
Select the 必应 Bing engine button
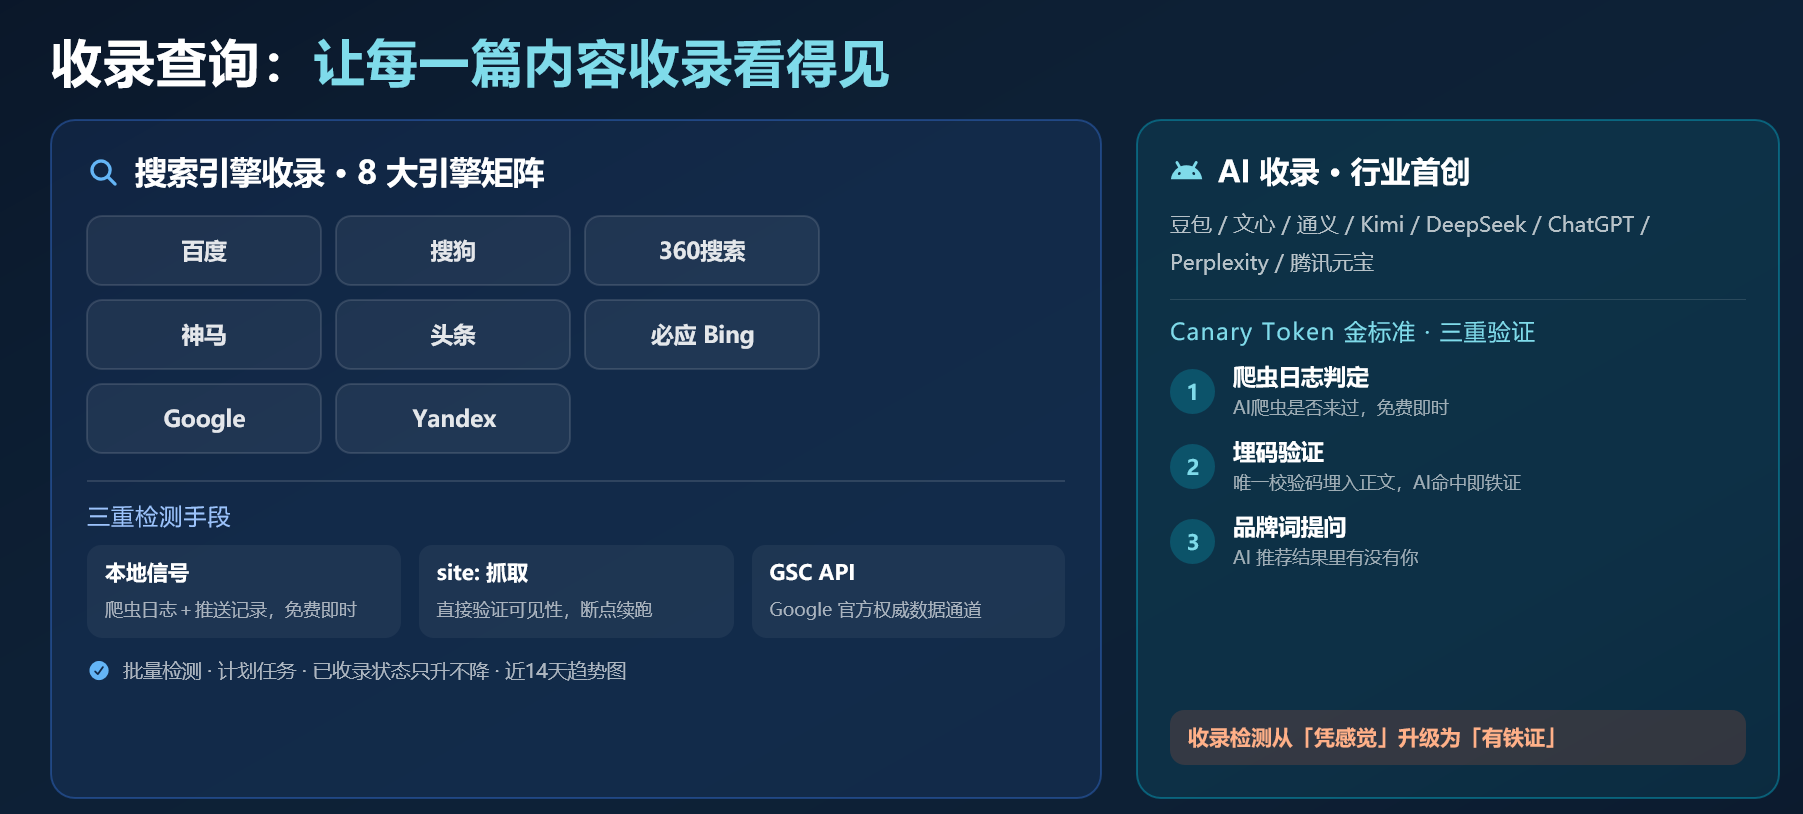(702, 335)
